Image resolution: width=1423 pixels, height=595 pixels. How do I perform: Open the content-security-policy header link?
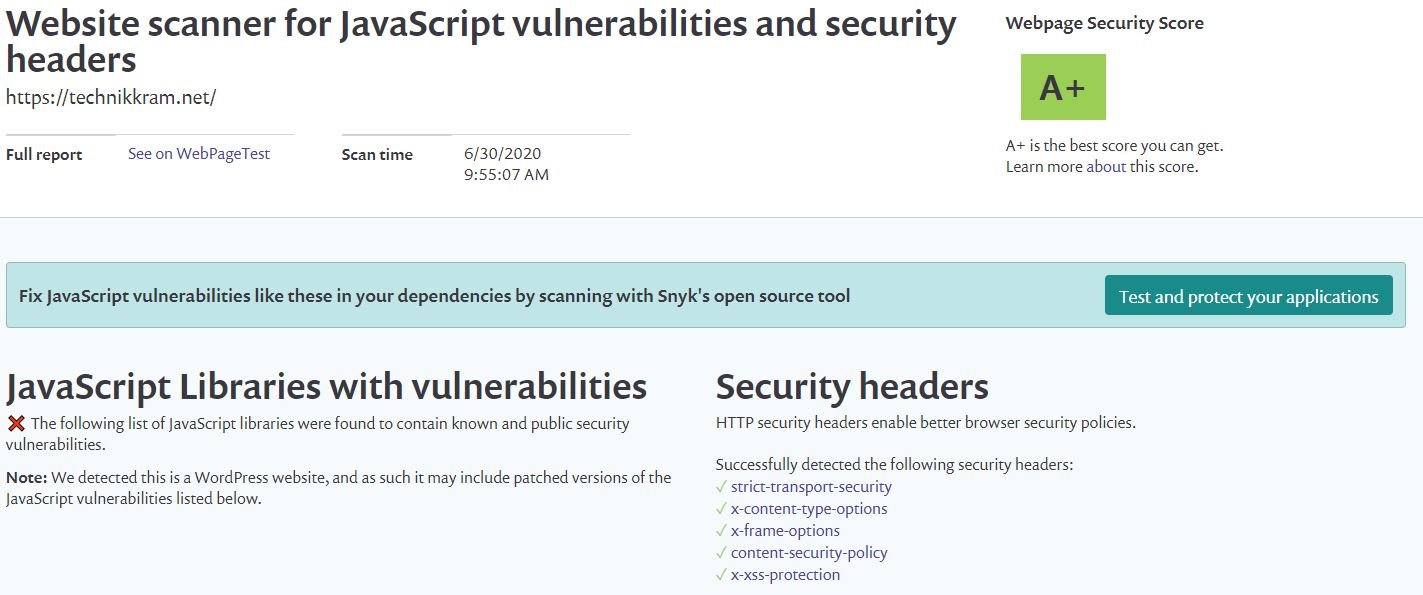(807, 553)
